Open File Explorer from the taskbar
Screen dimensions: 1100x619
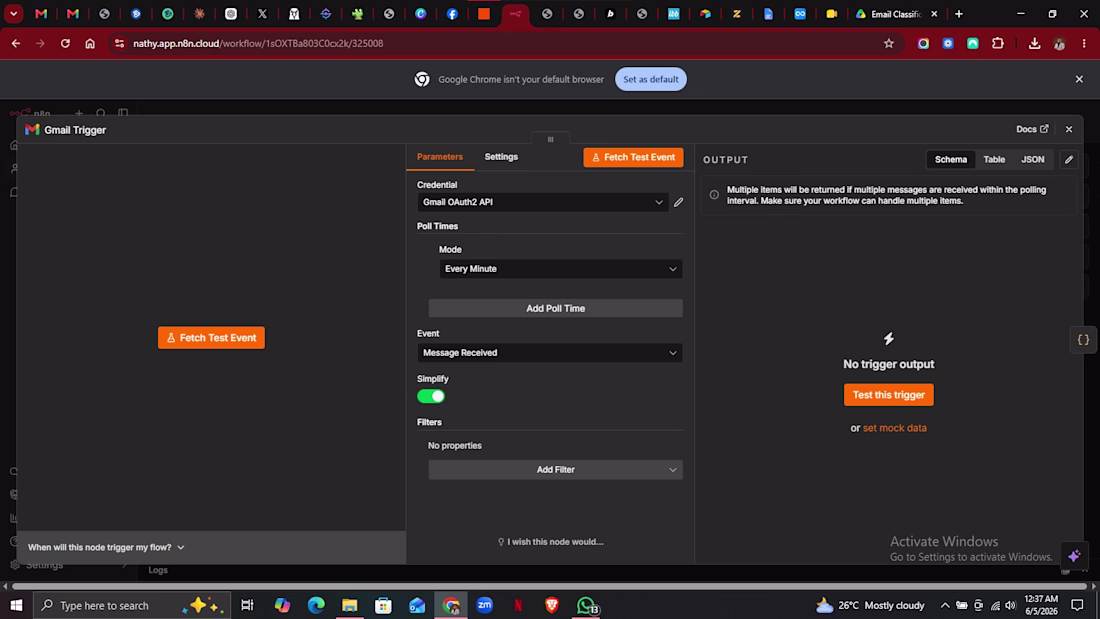(x=349, y=605)
